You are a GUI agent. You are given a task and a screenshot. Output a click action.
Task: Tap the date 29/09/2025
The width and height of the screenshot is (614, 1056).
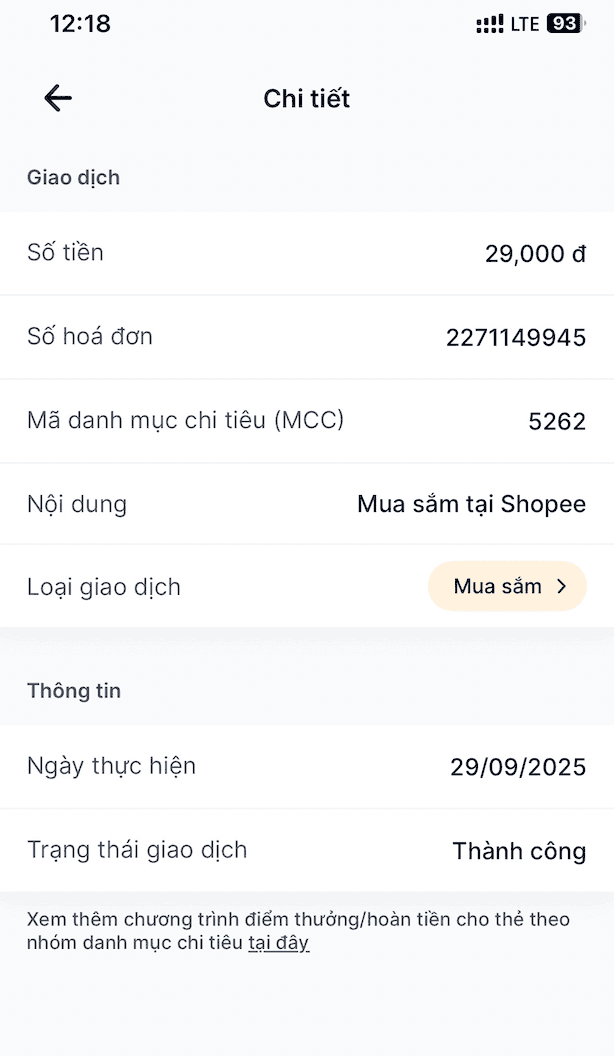[x=518, y=768]
